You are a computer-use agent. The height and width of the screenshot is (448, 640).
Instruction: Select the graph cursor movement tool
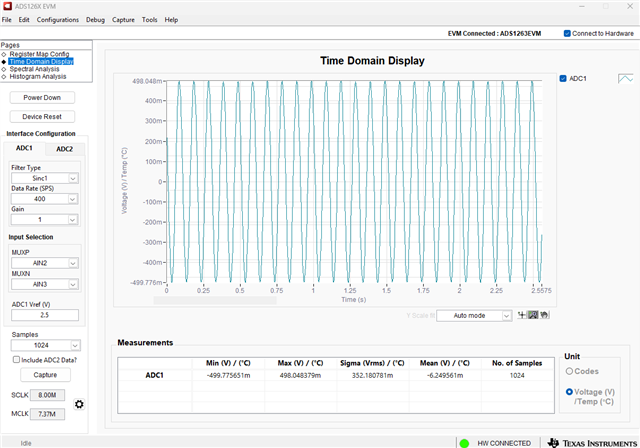522,315
